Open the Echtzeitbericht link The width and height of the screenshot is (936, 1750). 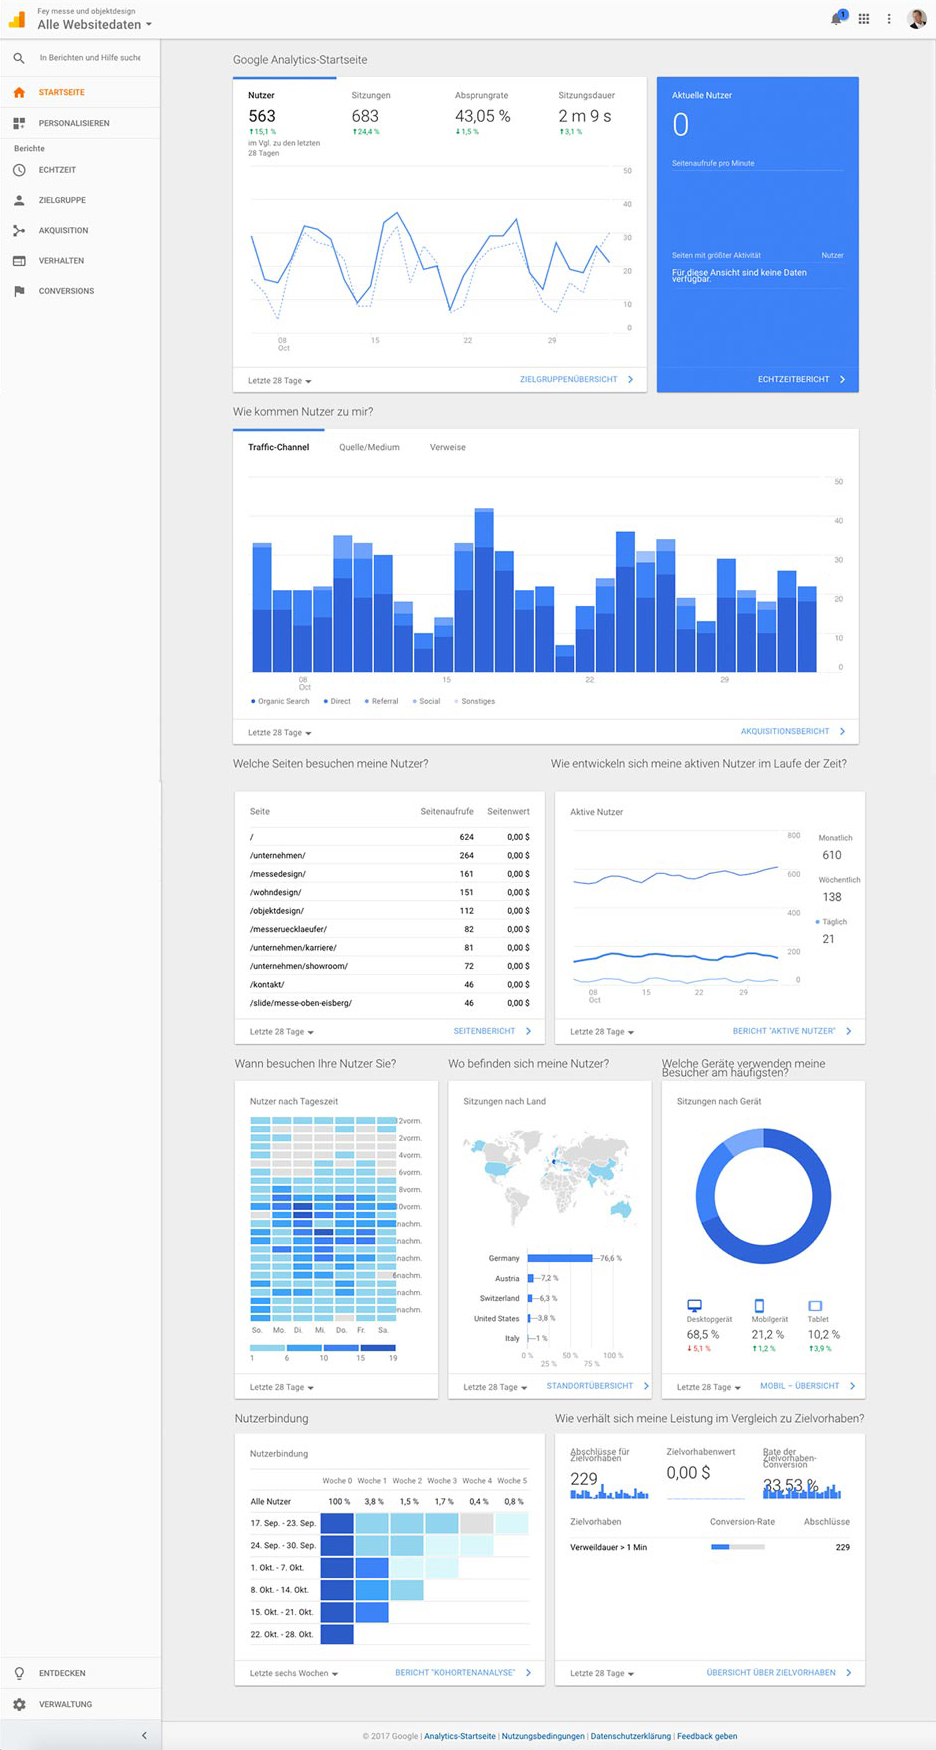(802, 380)
